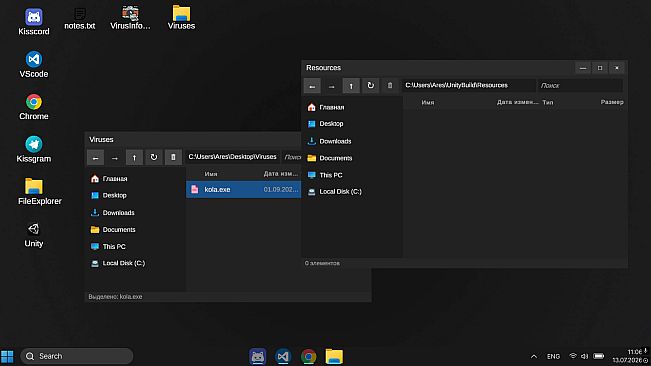Open Documents in Viruses window sidebar
The image size is (651, 366).
(113, 229)
